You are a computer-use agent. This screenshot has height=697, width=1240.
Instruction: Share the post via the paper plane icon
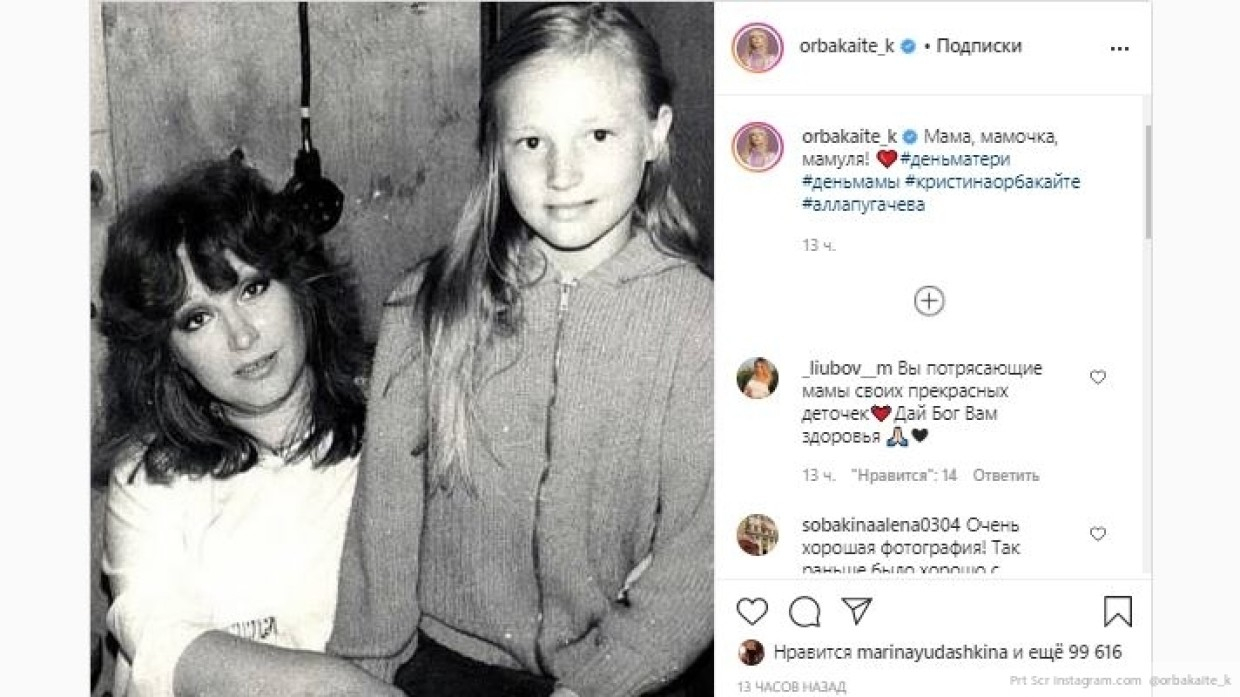click(x=856, y=611)
